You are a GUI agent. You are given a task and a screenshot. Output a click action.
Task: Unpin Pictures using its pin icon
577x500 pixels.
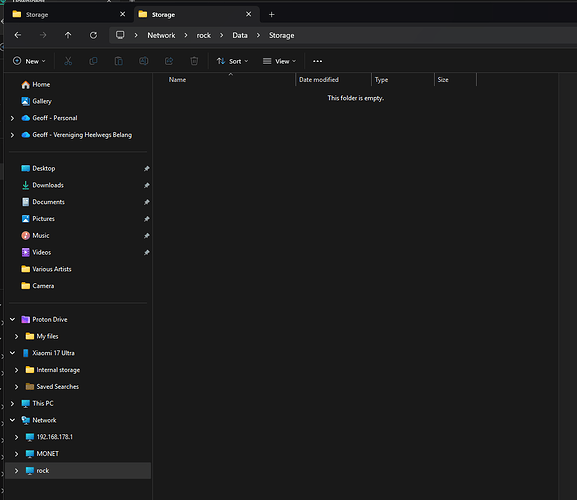[146, 219]
